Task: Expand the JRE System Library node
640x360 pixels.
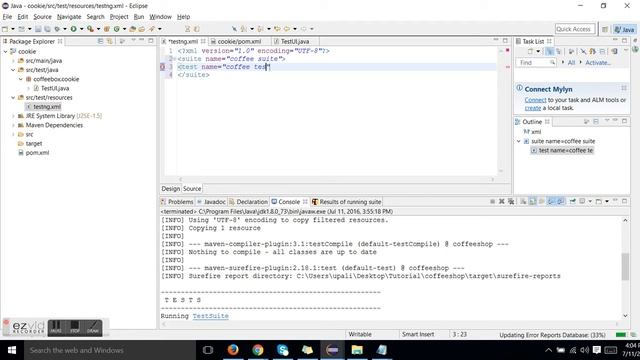Action: click(x=13, y=116)
